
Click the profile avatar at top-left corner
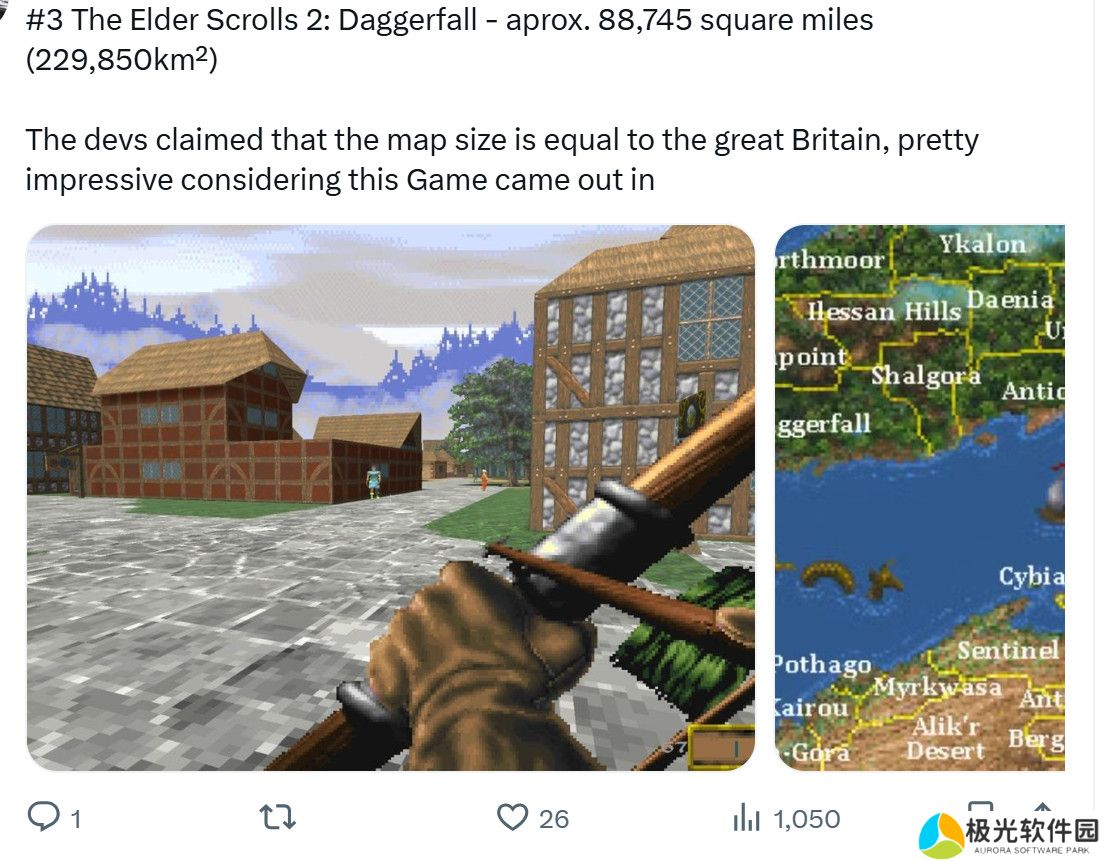point(4,8)
